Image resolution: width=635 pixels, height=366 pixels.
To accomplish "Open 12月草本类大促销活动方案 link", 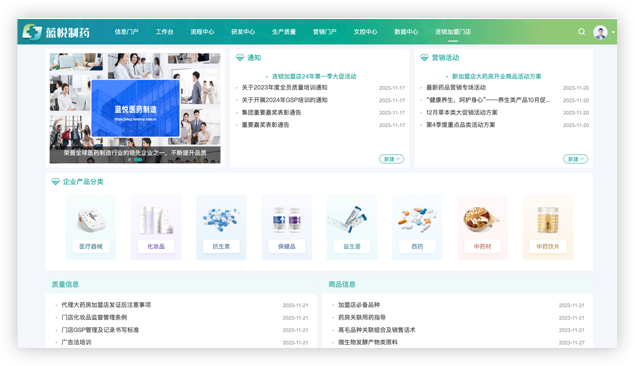I will click(461, 113).
